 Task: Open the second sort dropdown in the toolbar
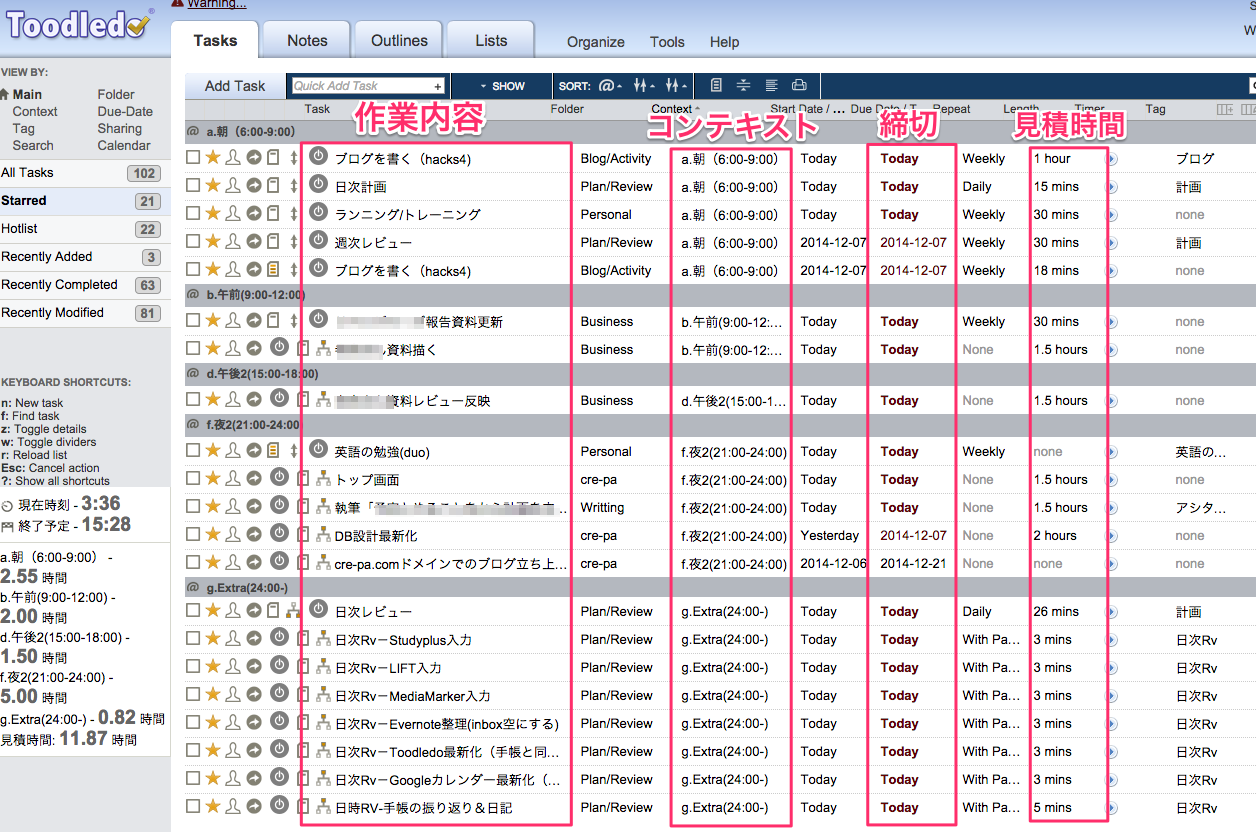pyautogui.click(x=644, y=86)
